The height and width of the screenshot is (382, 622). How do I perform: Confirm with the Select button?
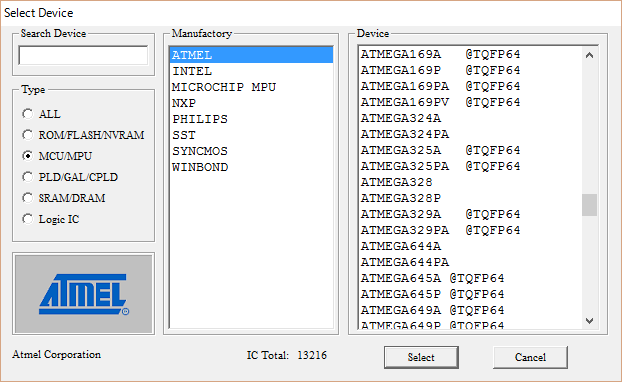pyautogui.click(x=421, y=357)
